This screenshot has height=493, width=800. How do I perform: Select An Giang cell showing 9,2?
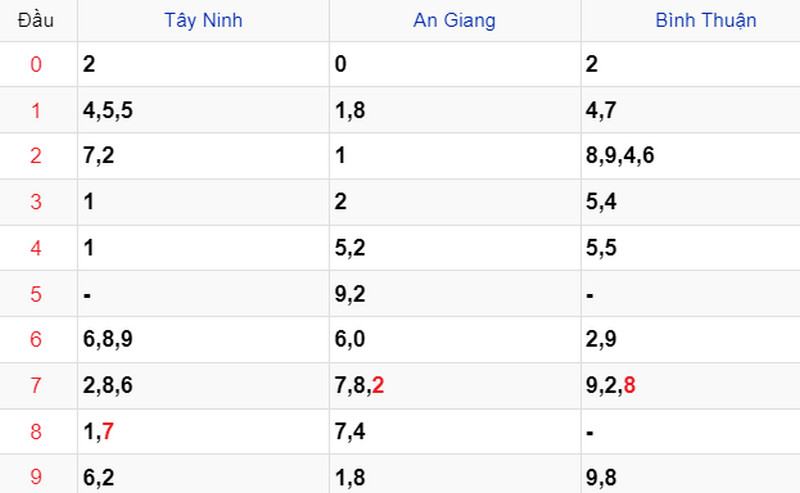pos(350,295)
